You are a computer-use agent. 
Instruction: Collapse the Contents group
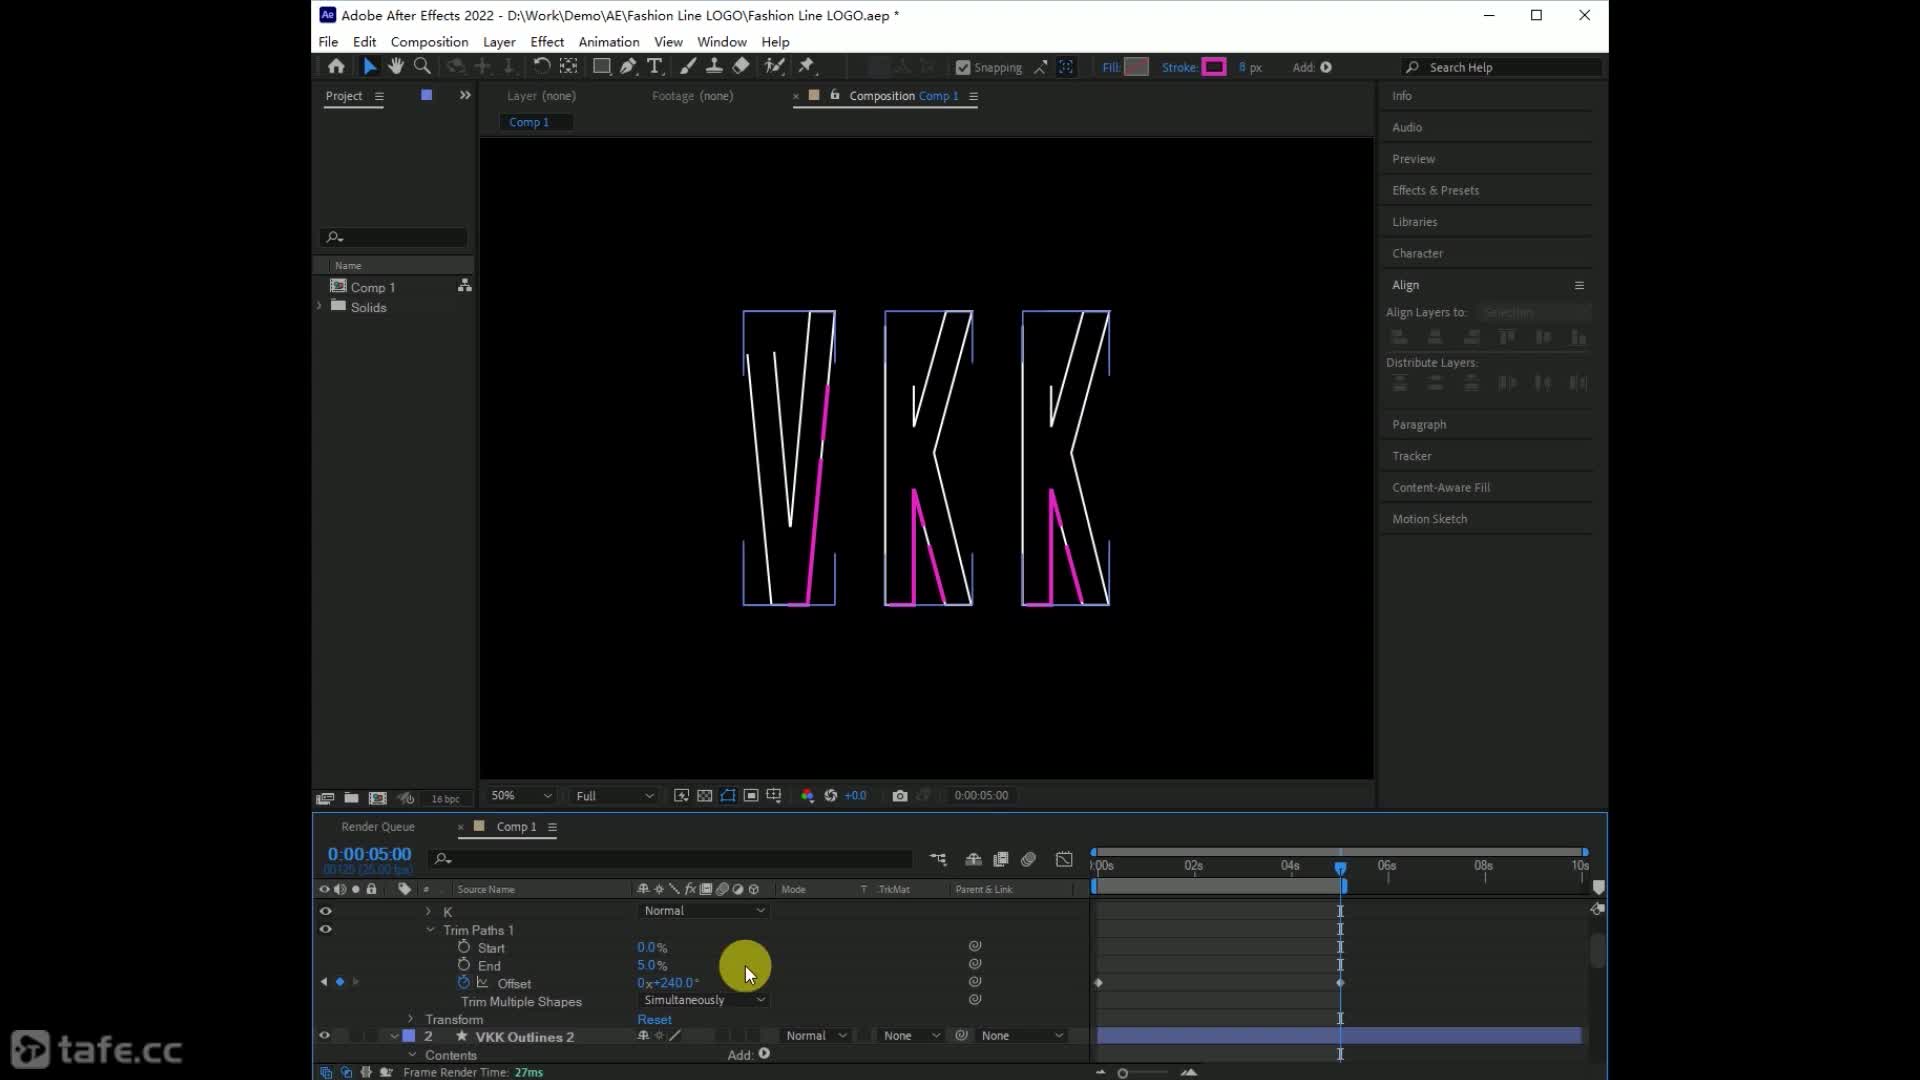(x=412, y=1055)
